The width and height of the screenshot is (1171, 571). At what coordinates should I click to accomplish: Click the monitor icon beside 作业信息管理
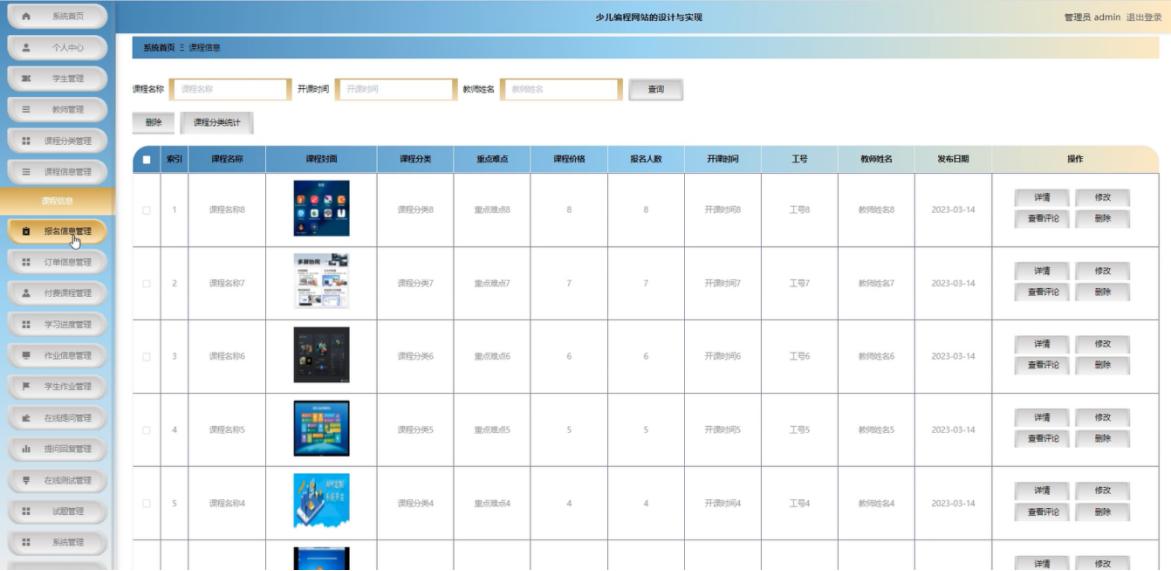click(26, 355)
